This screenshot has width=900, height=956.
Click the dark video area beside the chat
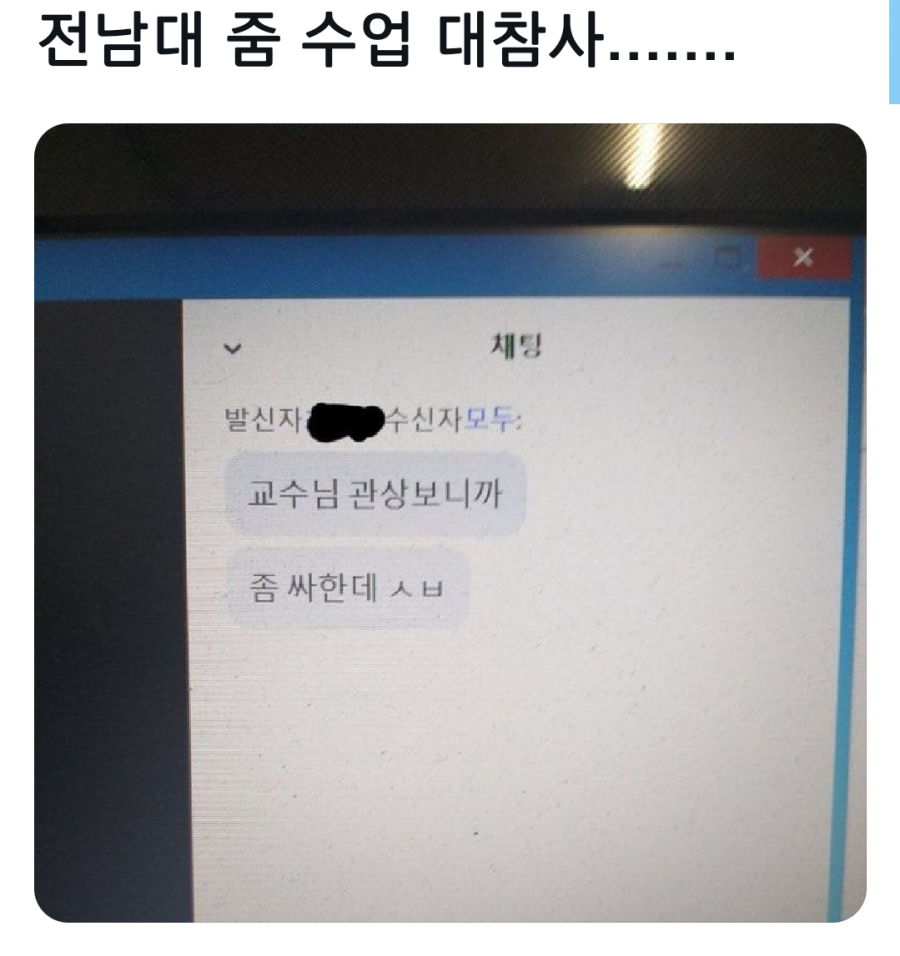point(111,610)
